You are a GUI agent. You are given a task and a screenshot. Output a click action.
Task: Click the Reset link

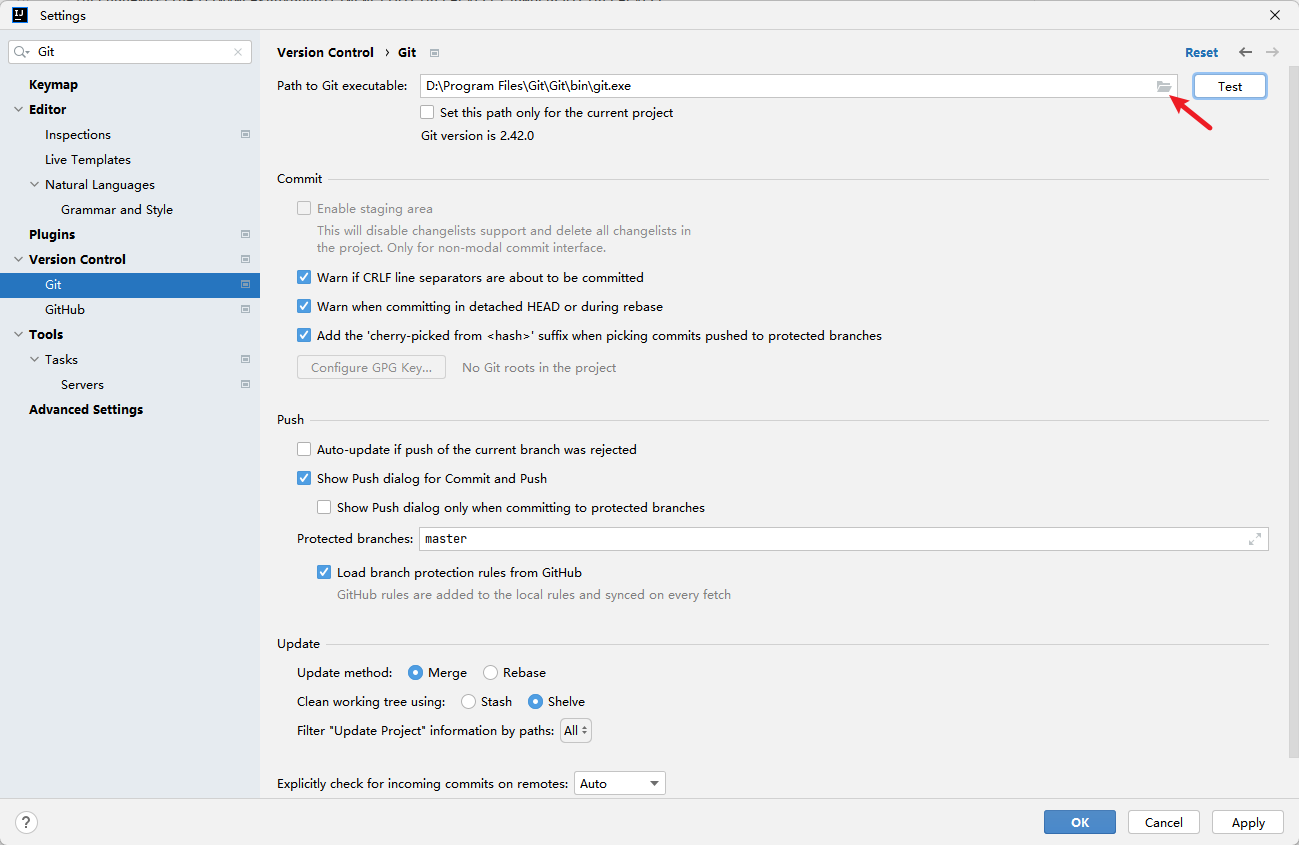point(1202,53)
